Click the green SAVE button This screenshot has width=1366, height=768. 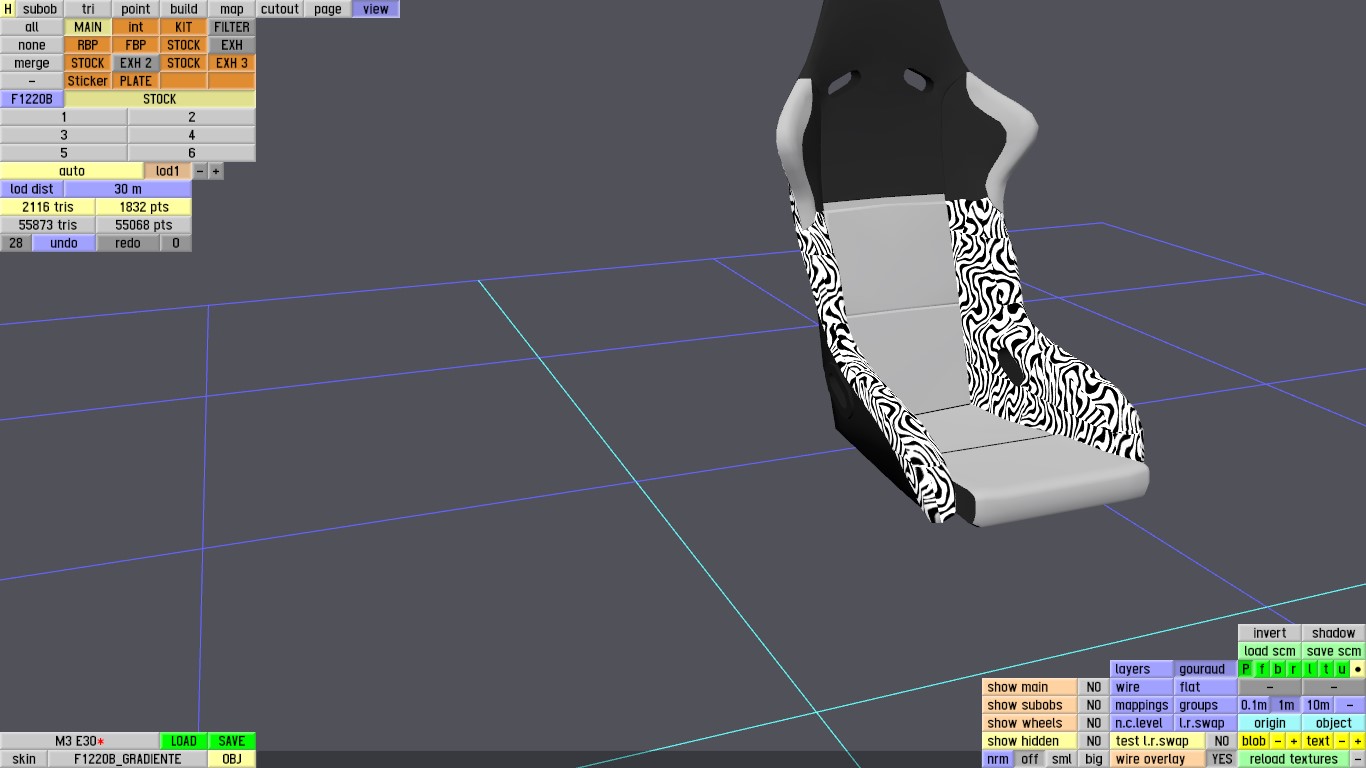tap(232, 741)
